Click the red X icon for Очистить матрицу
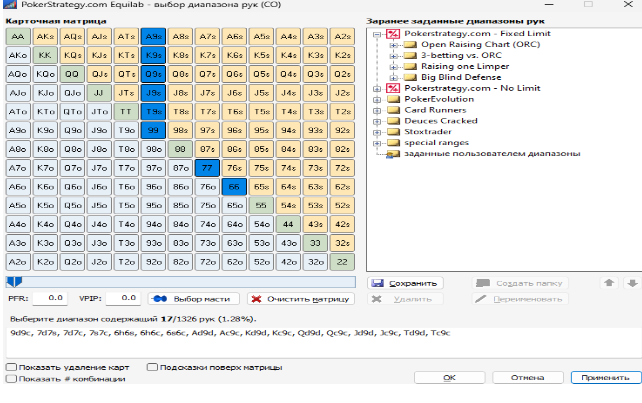Screen dimensions: 642x403 click(256, 299)
